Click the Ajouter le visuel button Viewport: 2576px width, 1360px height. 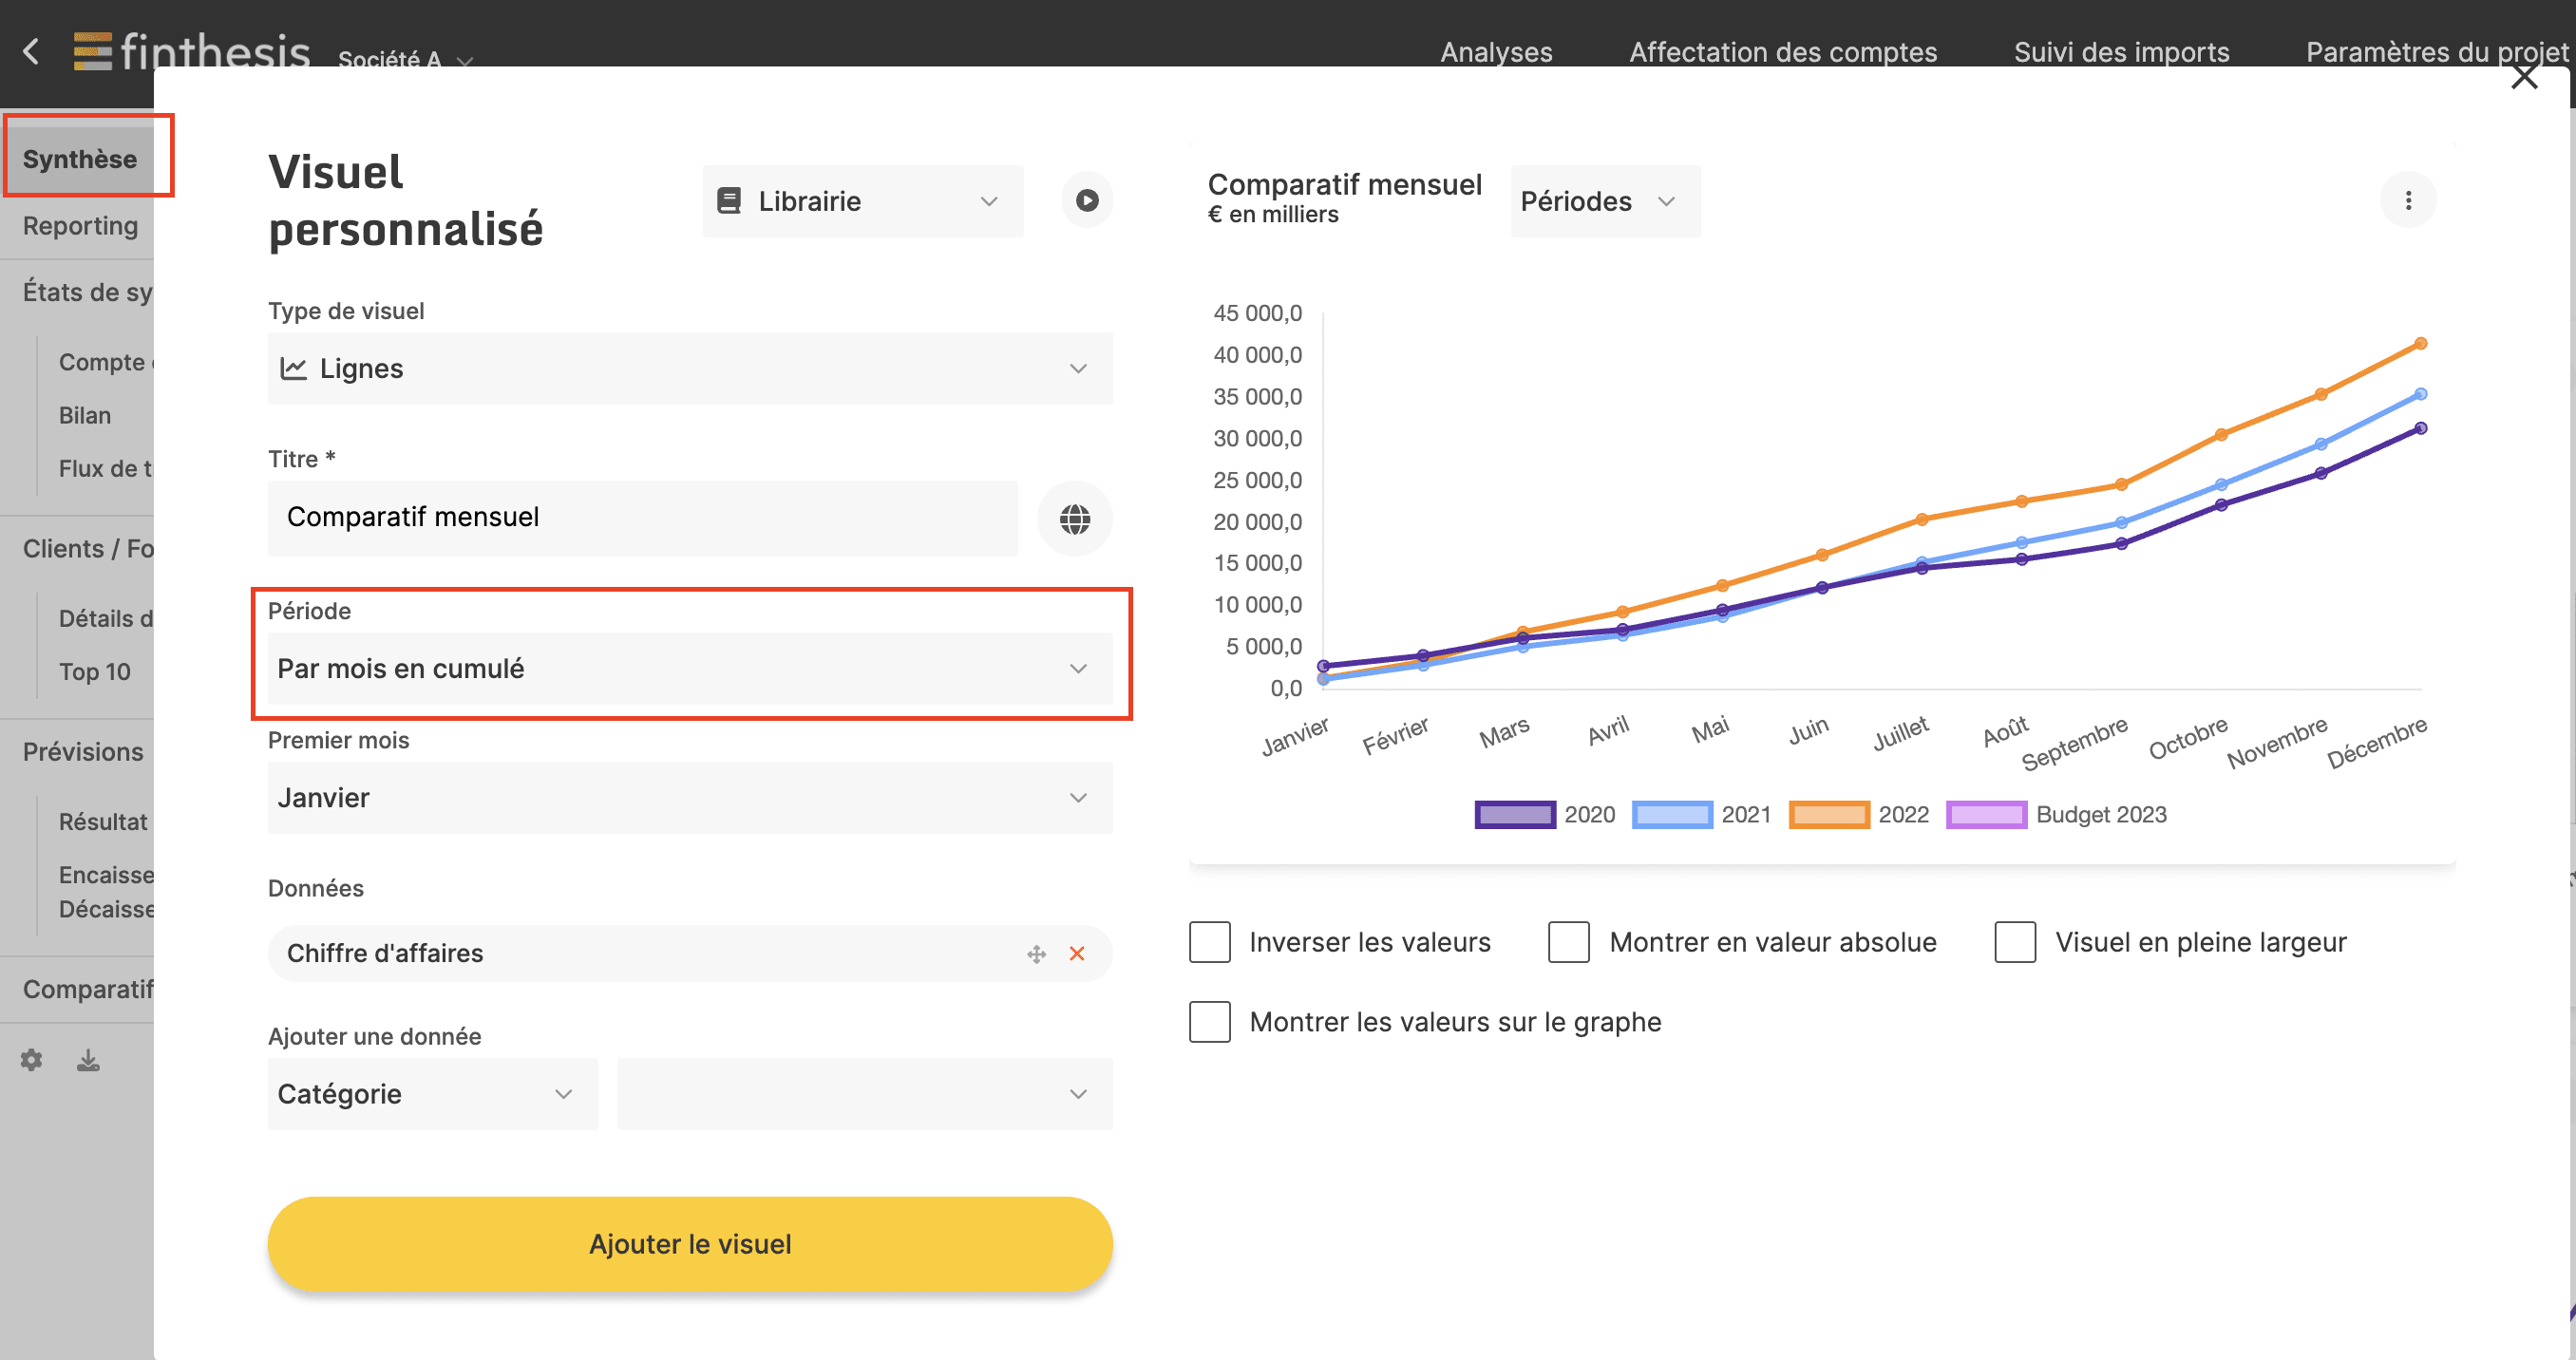pyautogui.click(x=689, y=1243)
